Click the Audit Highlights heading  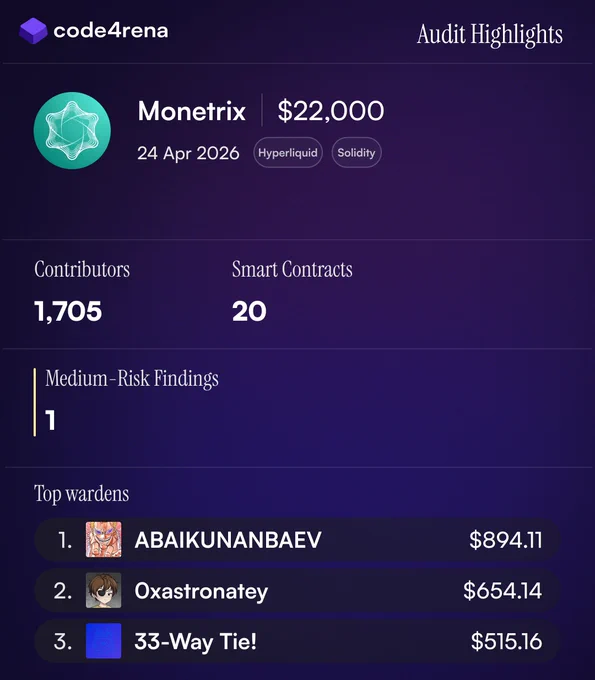[x=490, y=35]
